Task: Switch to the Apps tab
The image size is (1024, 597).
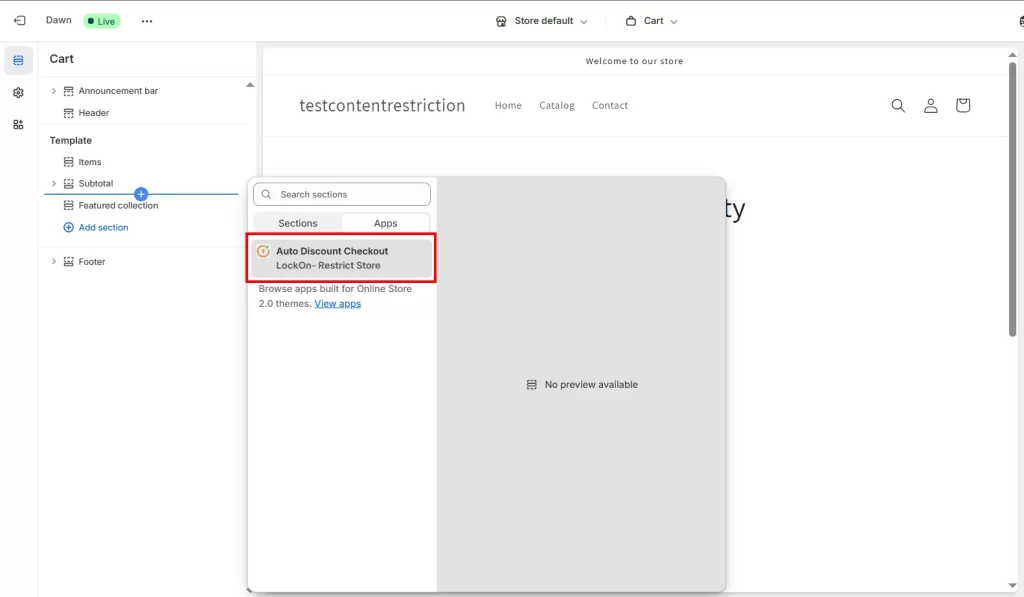Action: pos(385,223)
